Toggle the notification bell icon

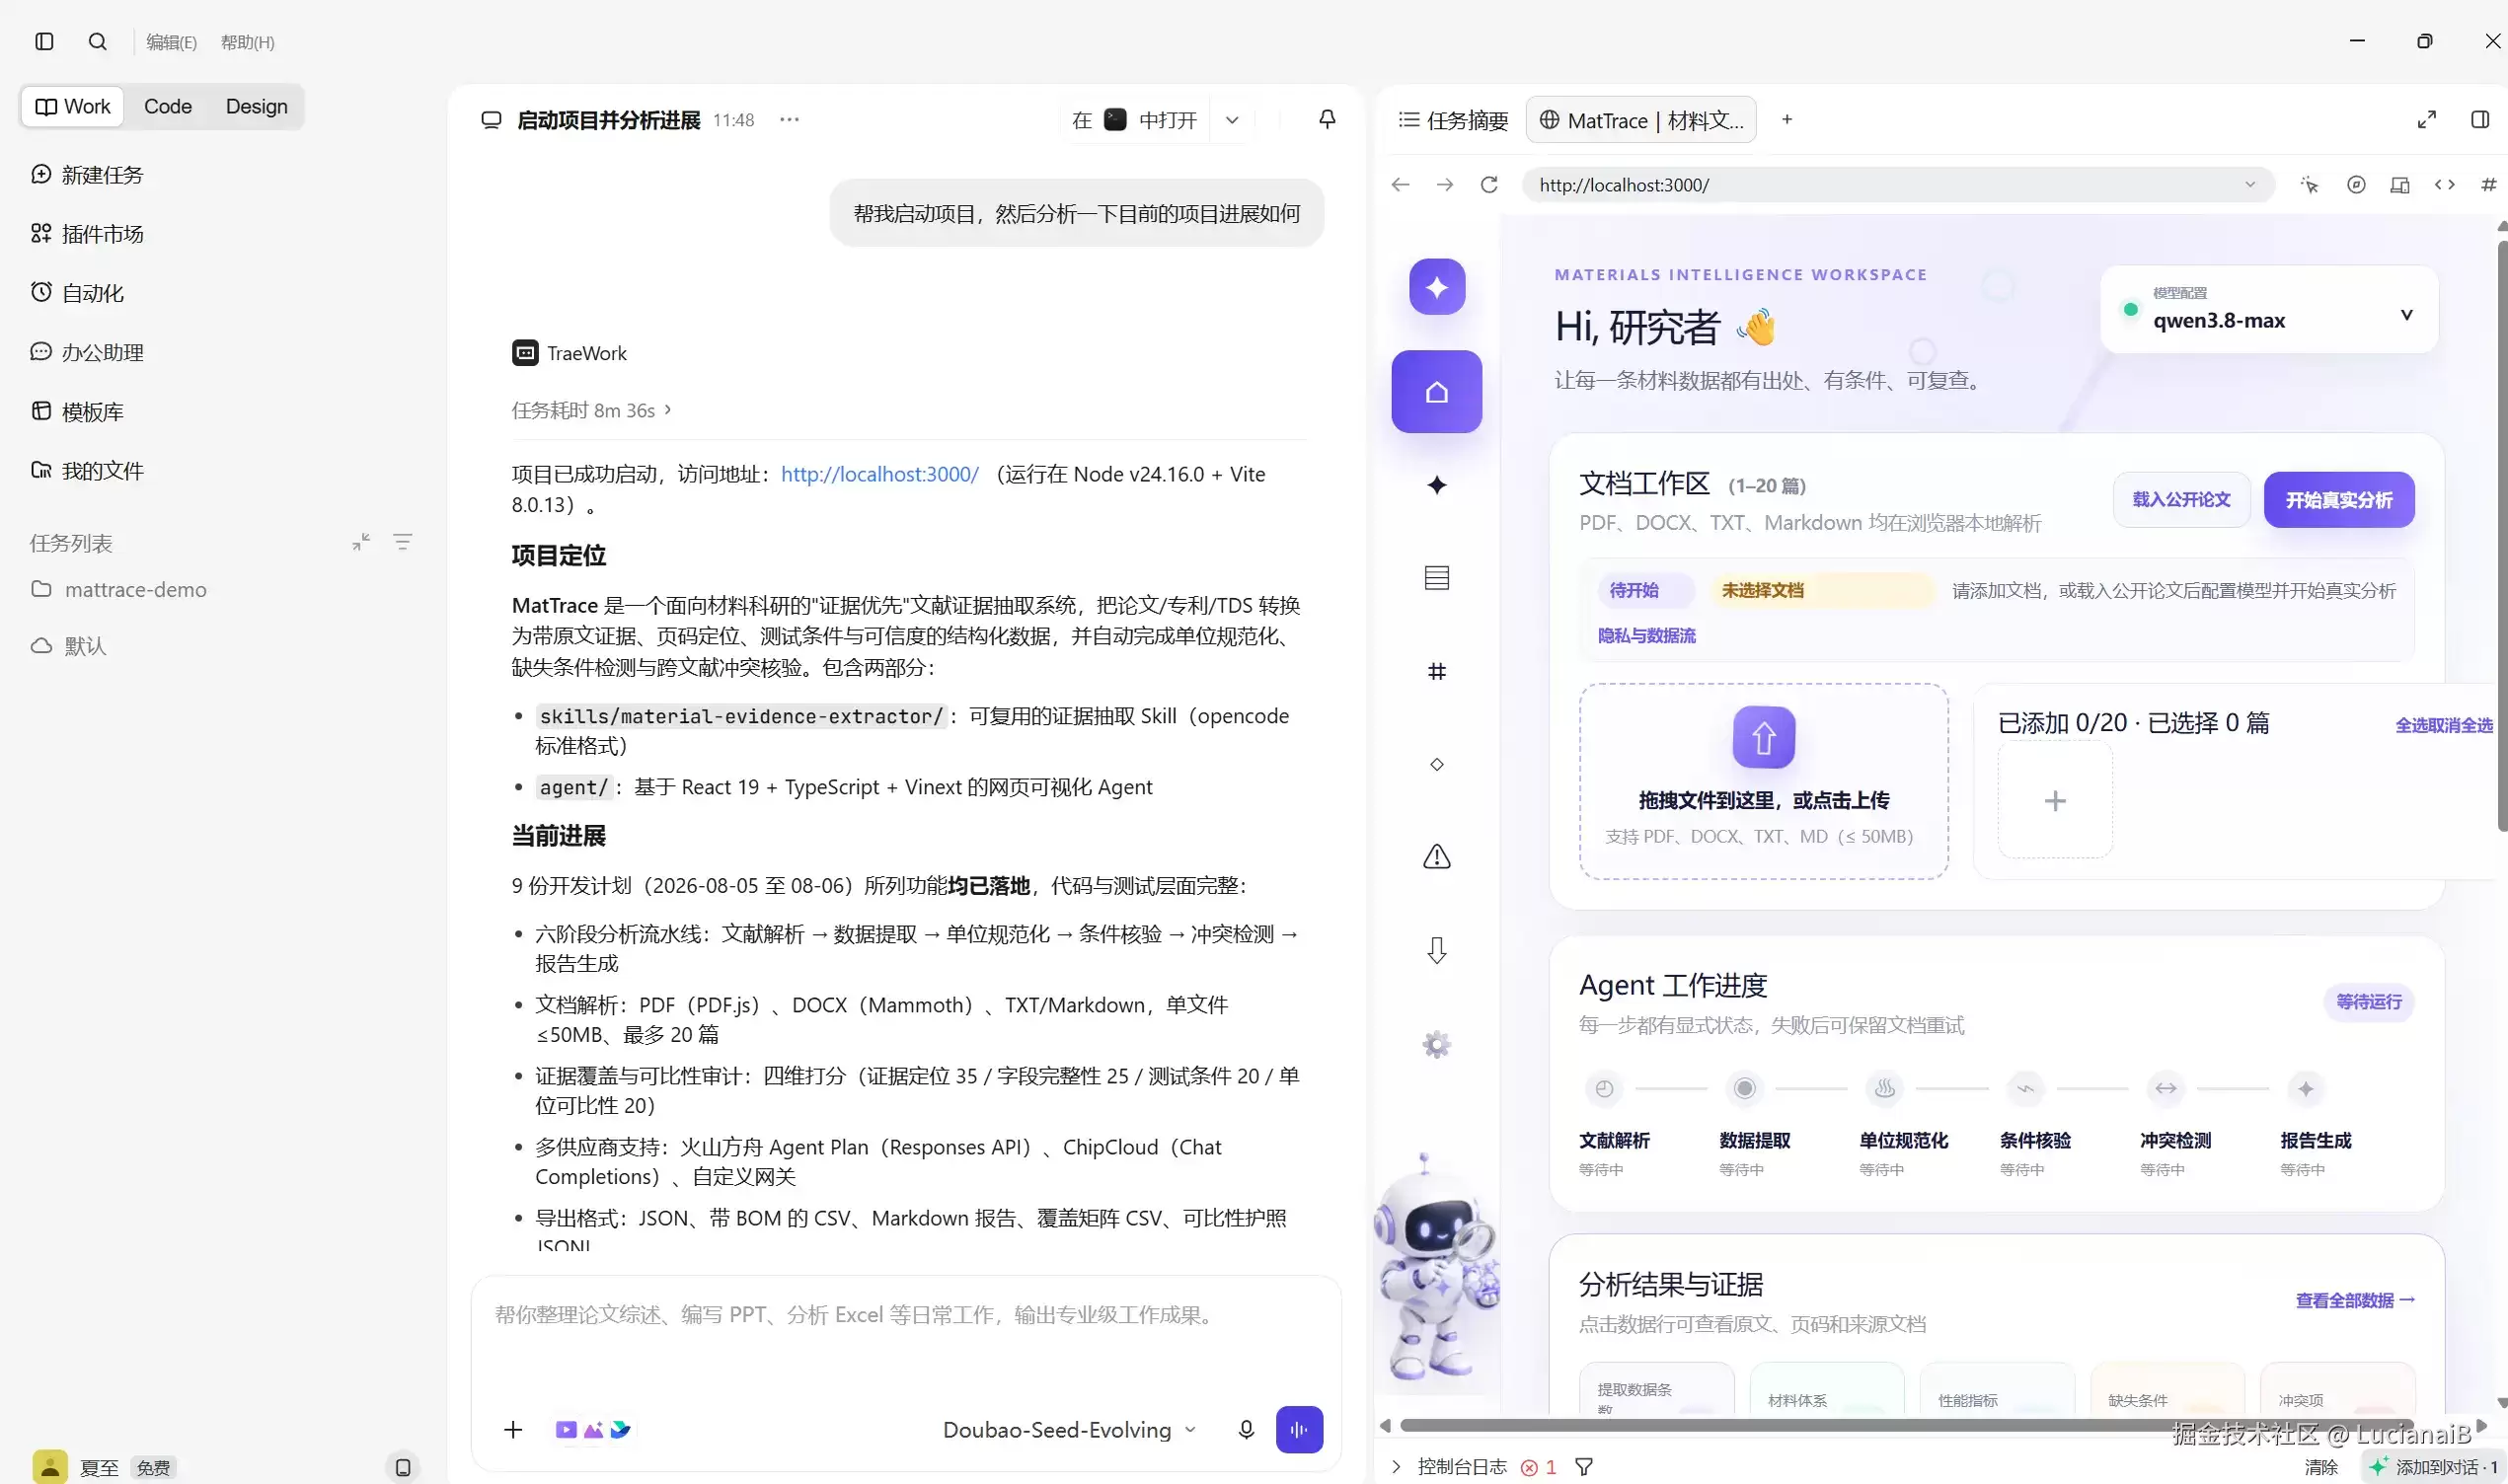pyautogui.click(x=1327, y=119)
